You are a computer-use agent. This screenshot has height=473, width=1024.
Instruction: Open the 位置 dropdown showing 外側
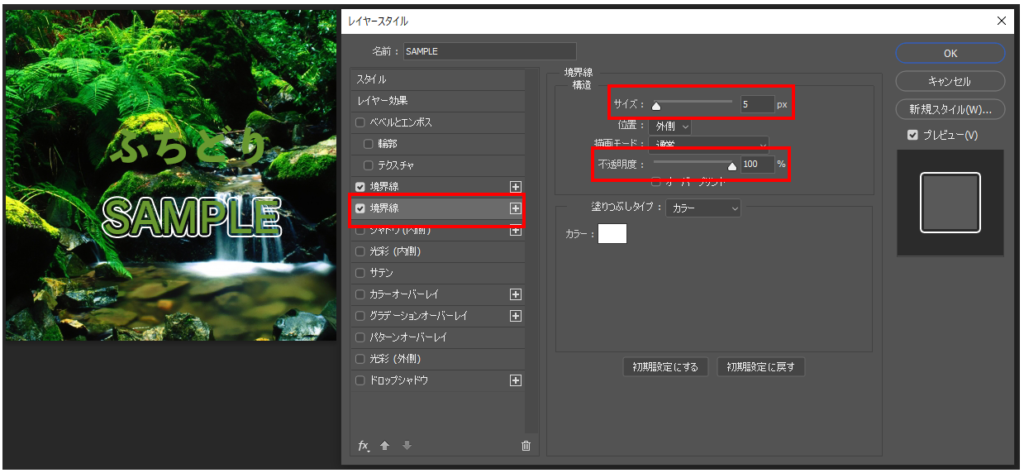pyautogui.click(x=669, y=126)
